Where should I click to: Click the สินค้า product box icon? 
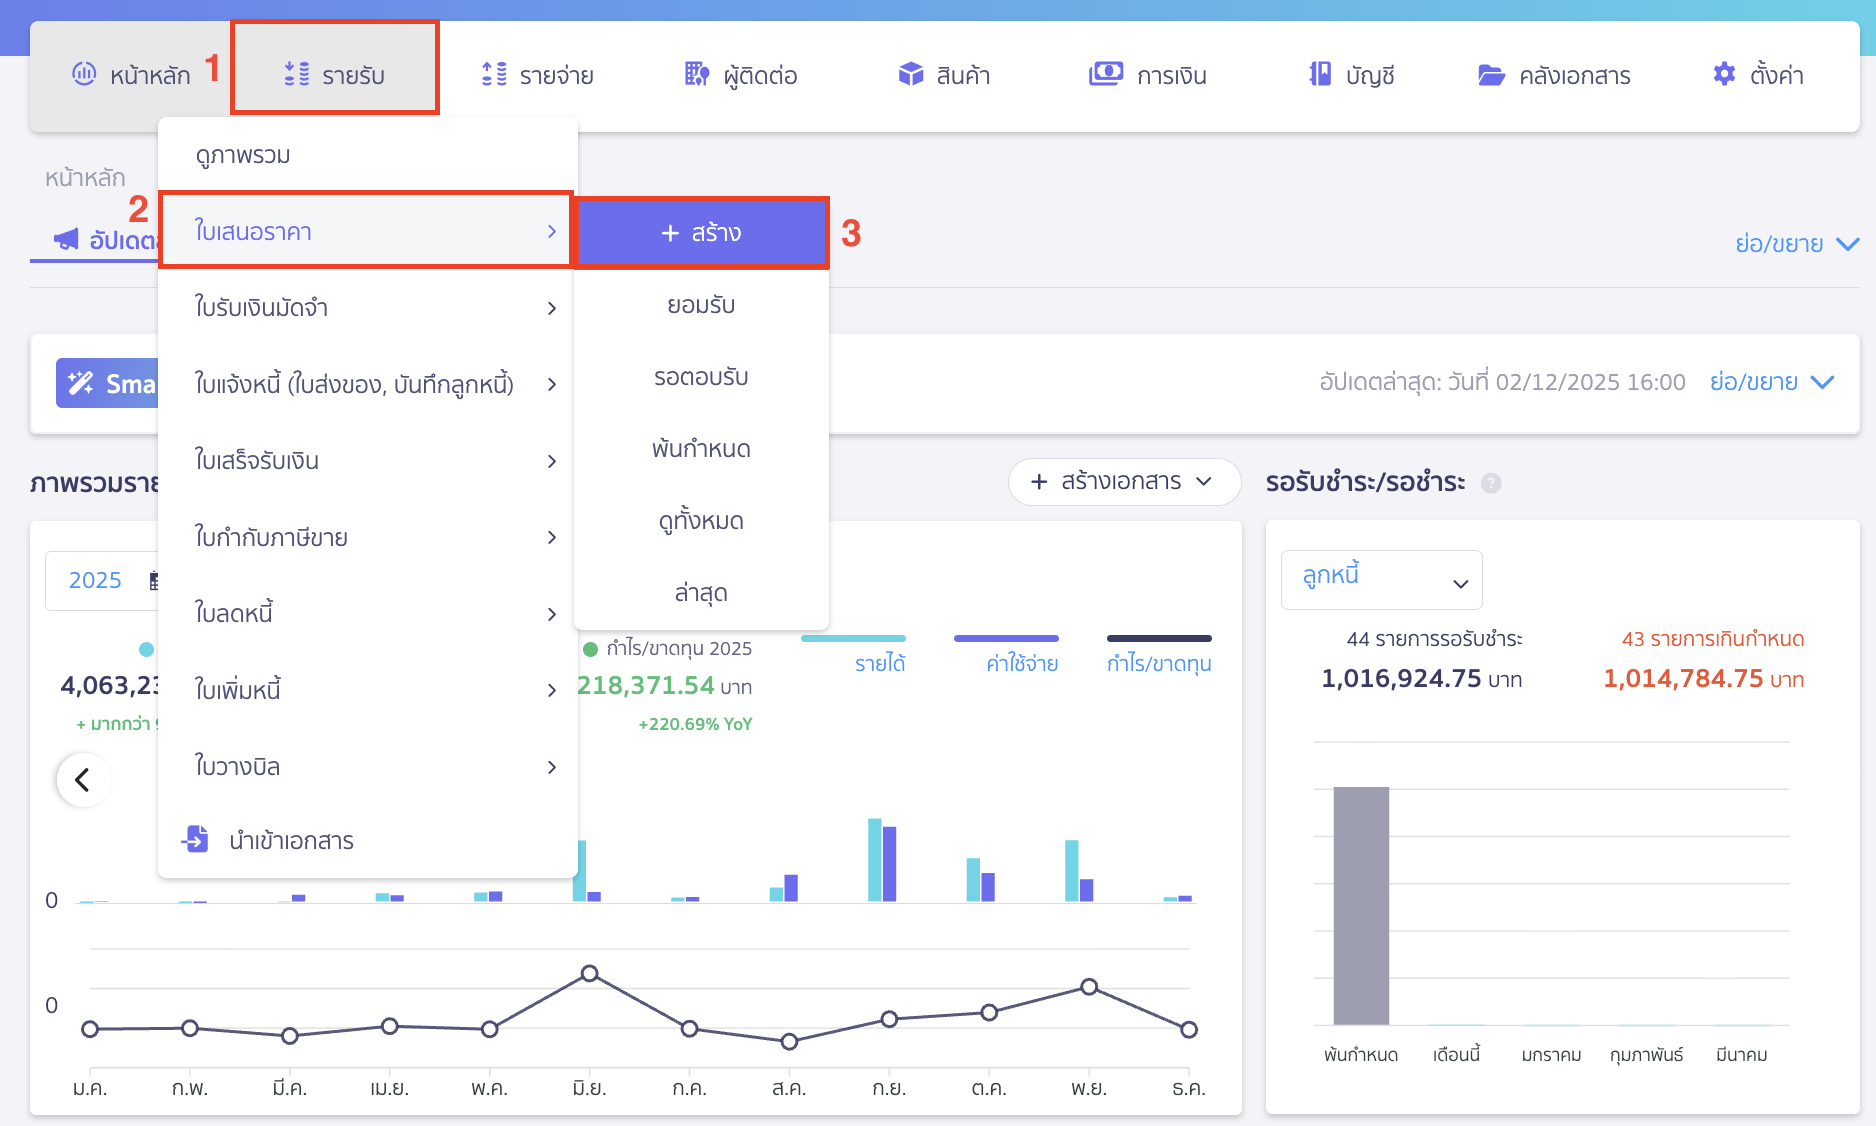(x=910, y=75)
